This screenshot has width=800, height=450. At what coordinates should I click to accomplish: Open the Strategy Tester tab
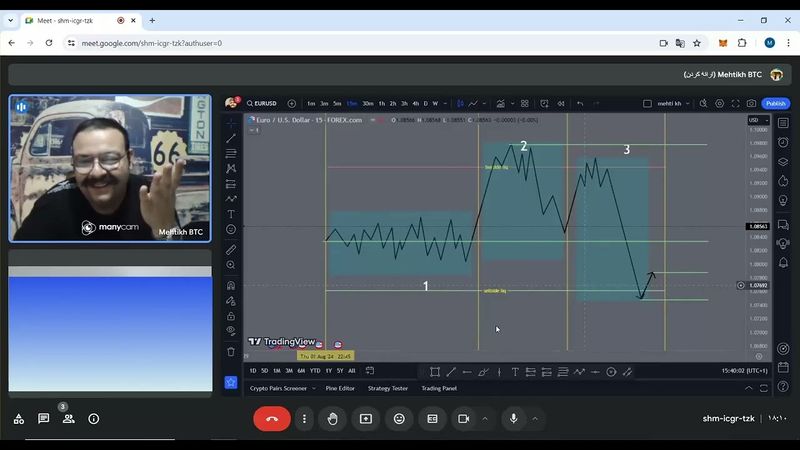pos(387,388)
